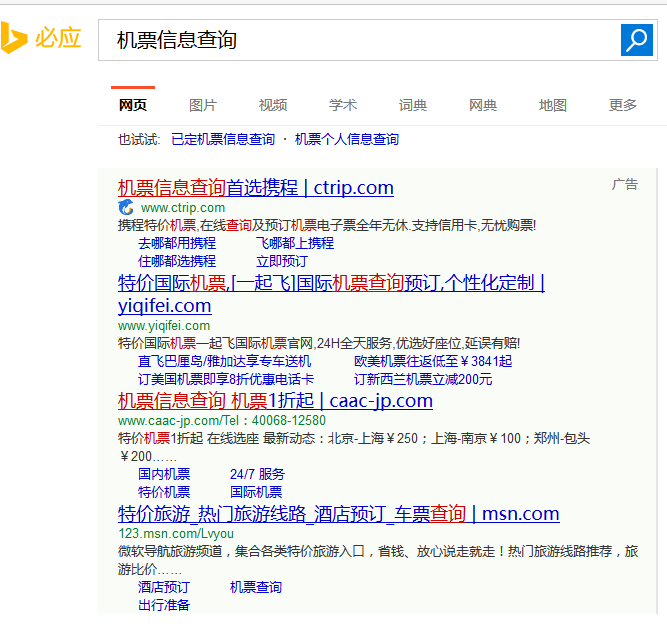This screenshot has height=627, width=667.
Task: Open the 词典 tab
Action: click(x=413, y=105)
